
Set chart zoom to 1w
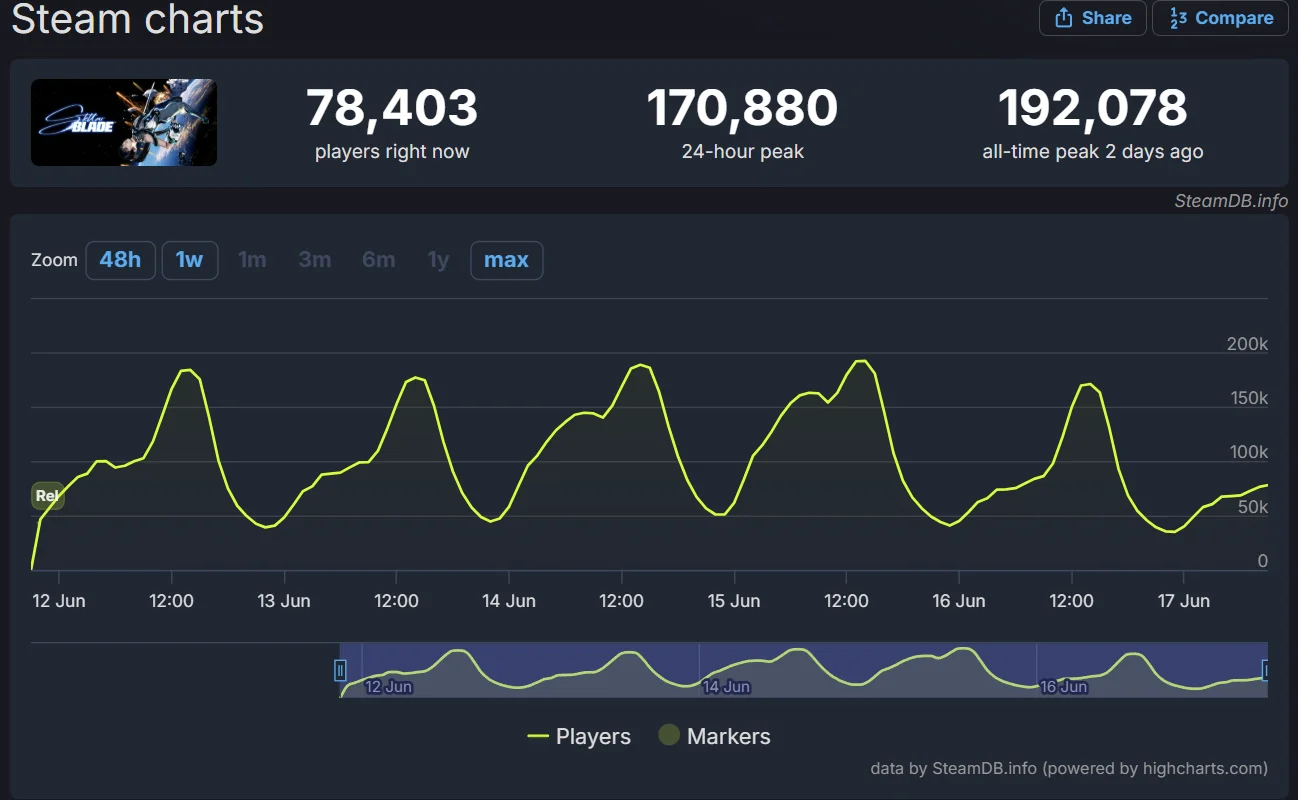click(x=190, y=260)
